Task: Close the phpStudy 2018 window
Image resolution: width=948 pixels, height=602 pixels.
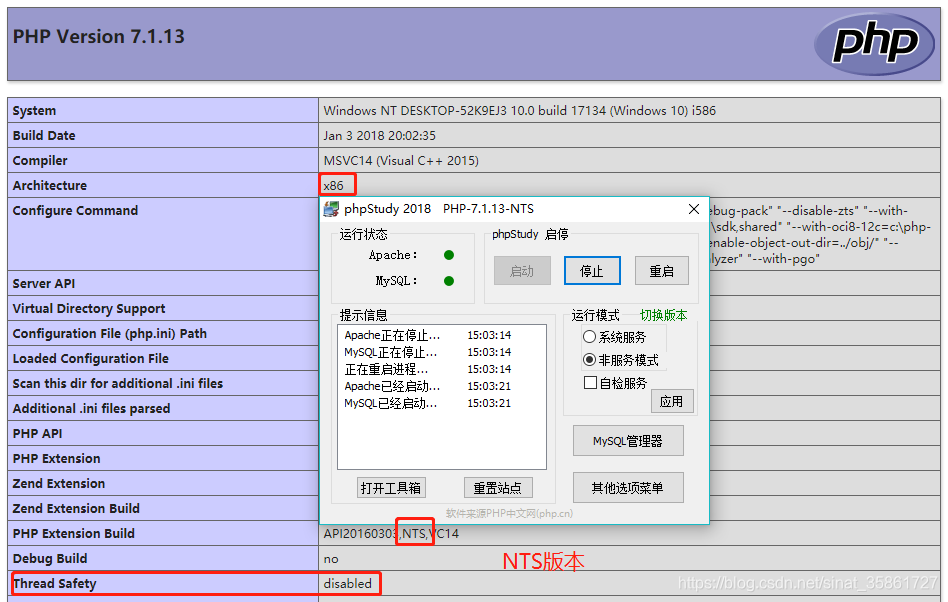Action: coord(693,209)
